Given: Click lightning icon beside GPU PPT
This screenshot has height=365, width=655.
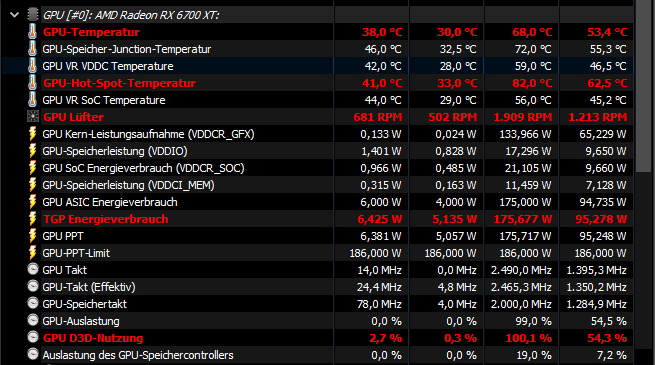Looking at the screenshot, I should point(33,236).
